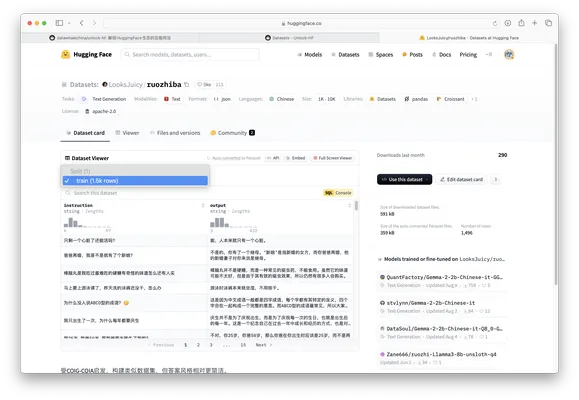Choose the train (1.5k rows) split option
Viewport: 579px width, 400px height.
coord(135,181)
